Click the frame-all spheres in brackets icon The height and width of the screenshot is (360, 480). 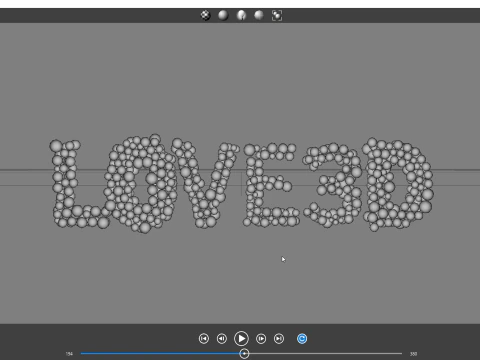(277, 15)
